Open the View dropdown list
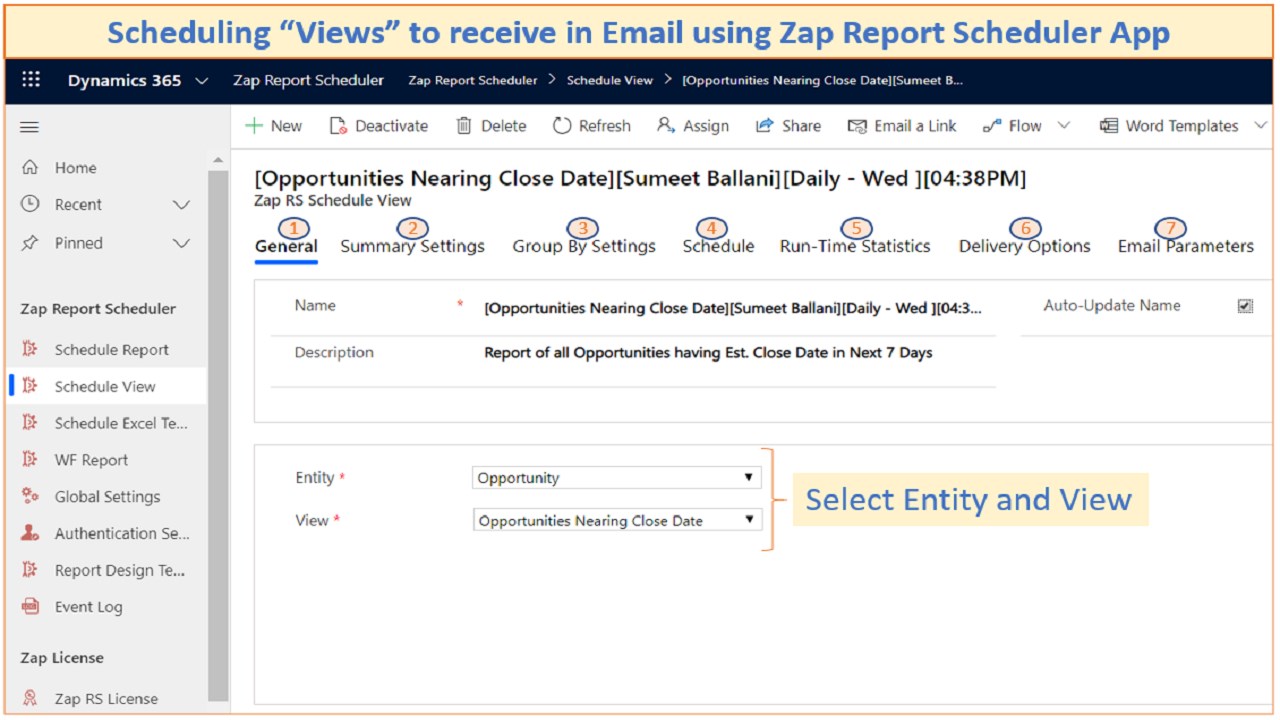 tap(617, 520)
